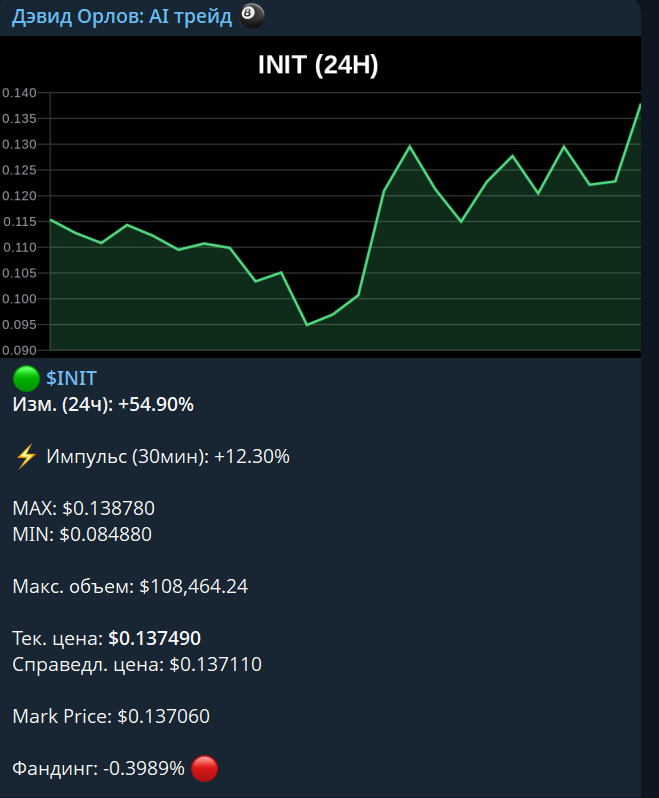
Task: Click the 0.090 y-axis label
Action: [x=19, y=350]
